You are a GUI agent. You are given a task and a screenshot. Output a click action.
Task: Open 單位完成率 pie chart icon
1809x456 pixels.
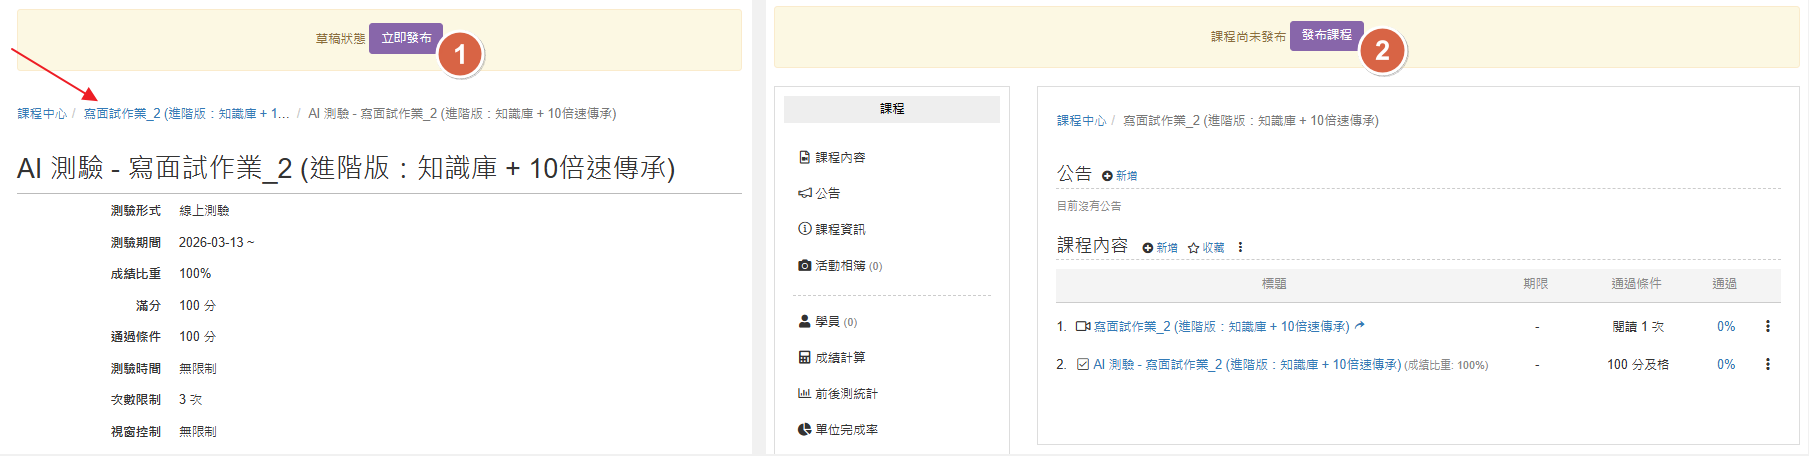click(x=804, y=430)
